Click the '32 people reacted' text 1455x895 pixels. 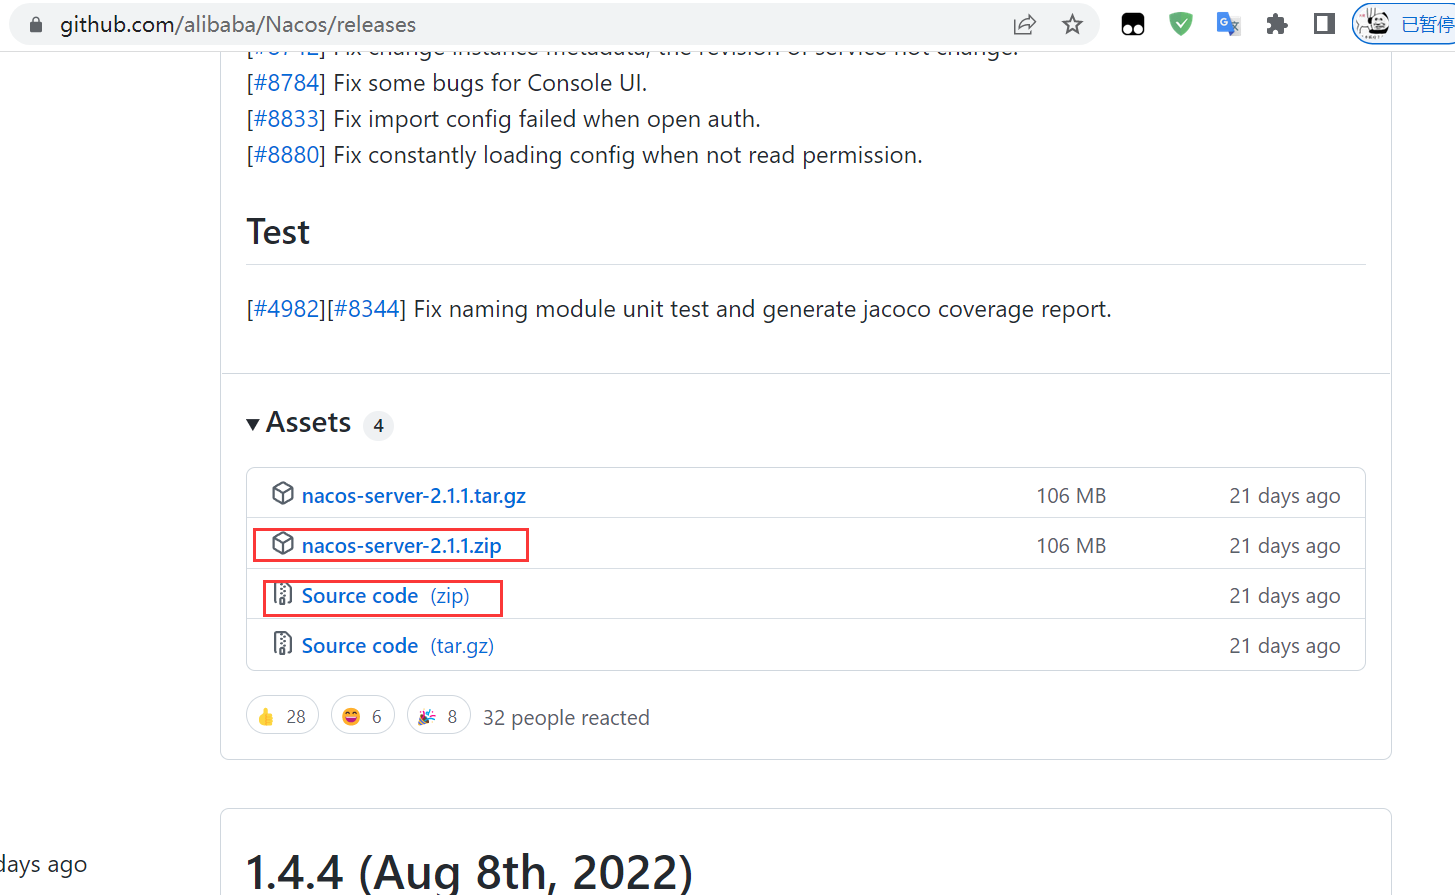pyautogui.click(x=566, y=718)
